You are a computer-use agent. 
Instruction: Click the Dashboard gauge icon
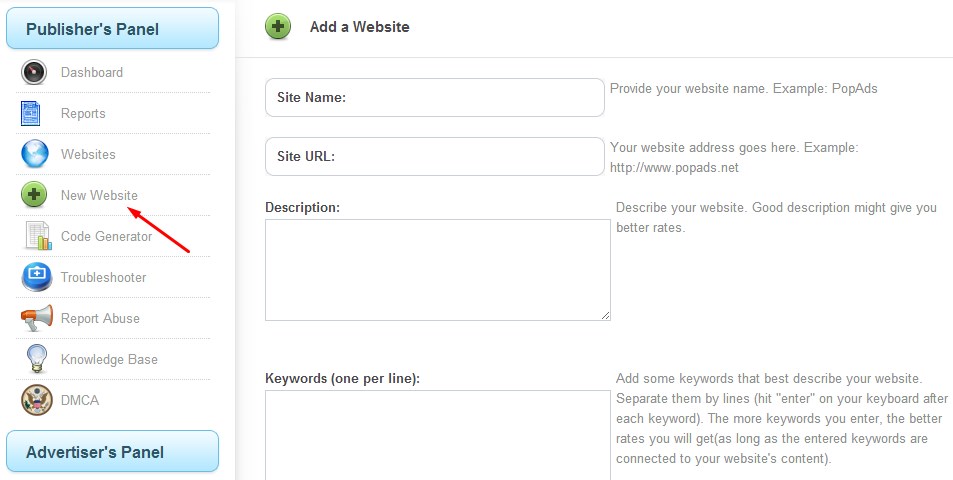click(35, 73)
